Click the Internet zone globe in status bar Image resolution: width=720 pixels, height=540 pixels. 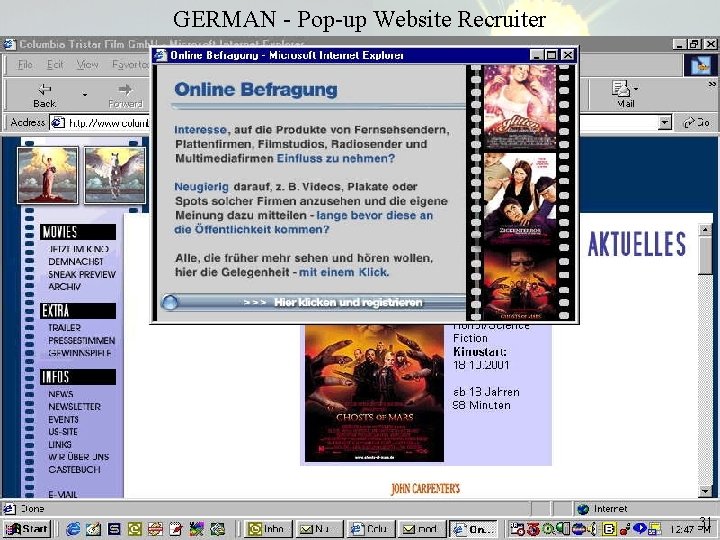coord(583,509)
